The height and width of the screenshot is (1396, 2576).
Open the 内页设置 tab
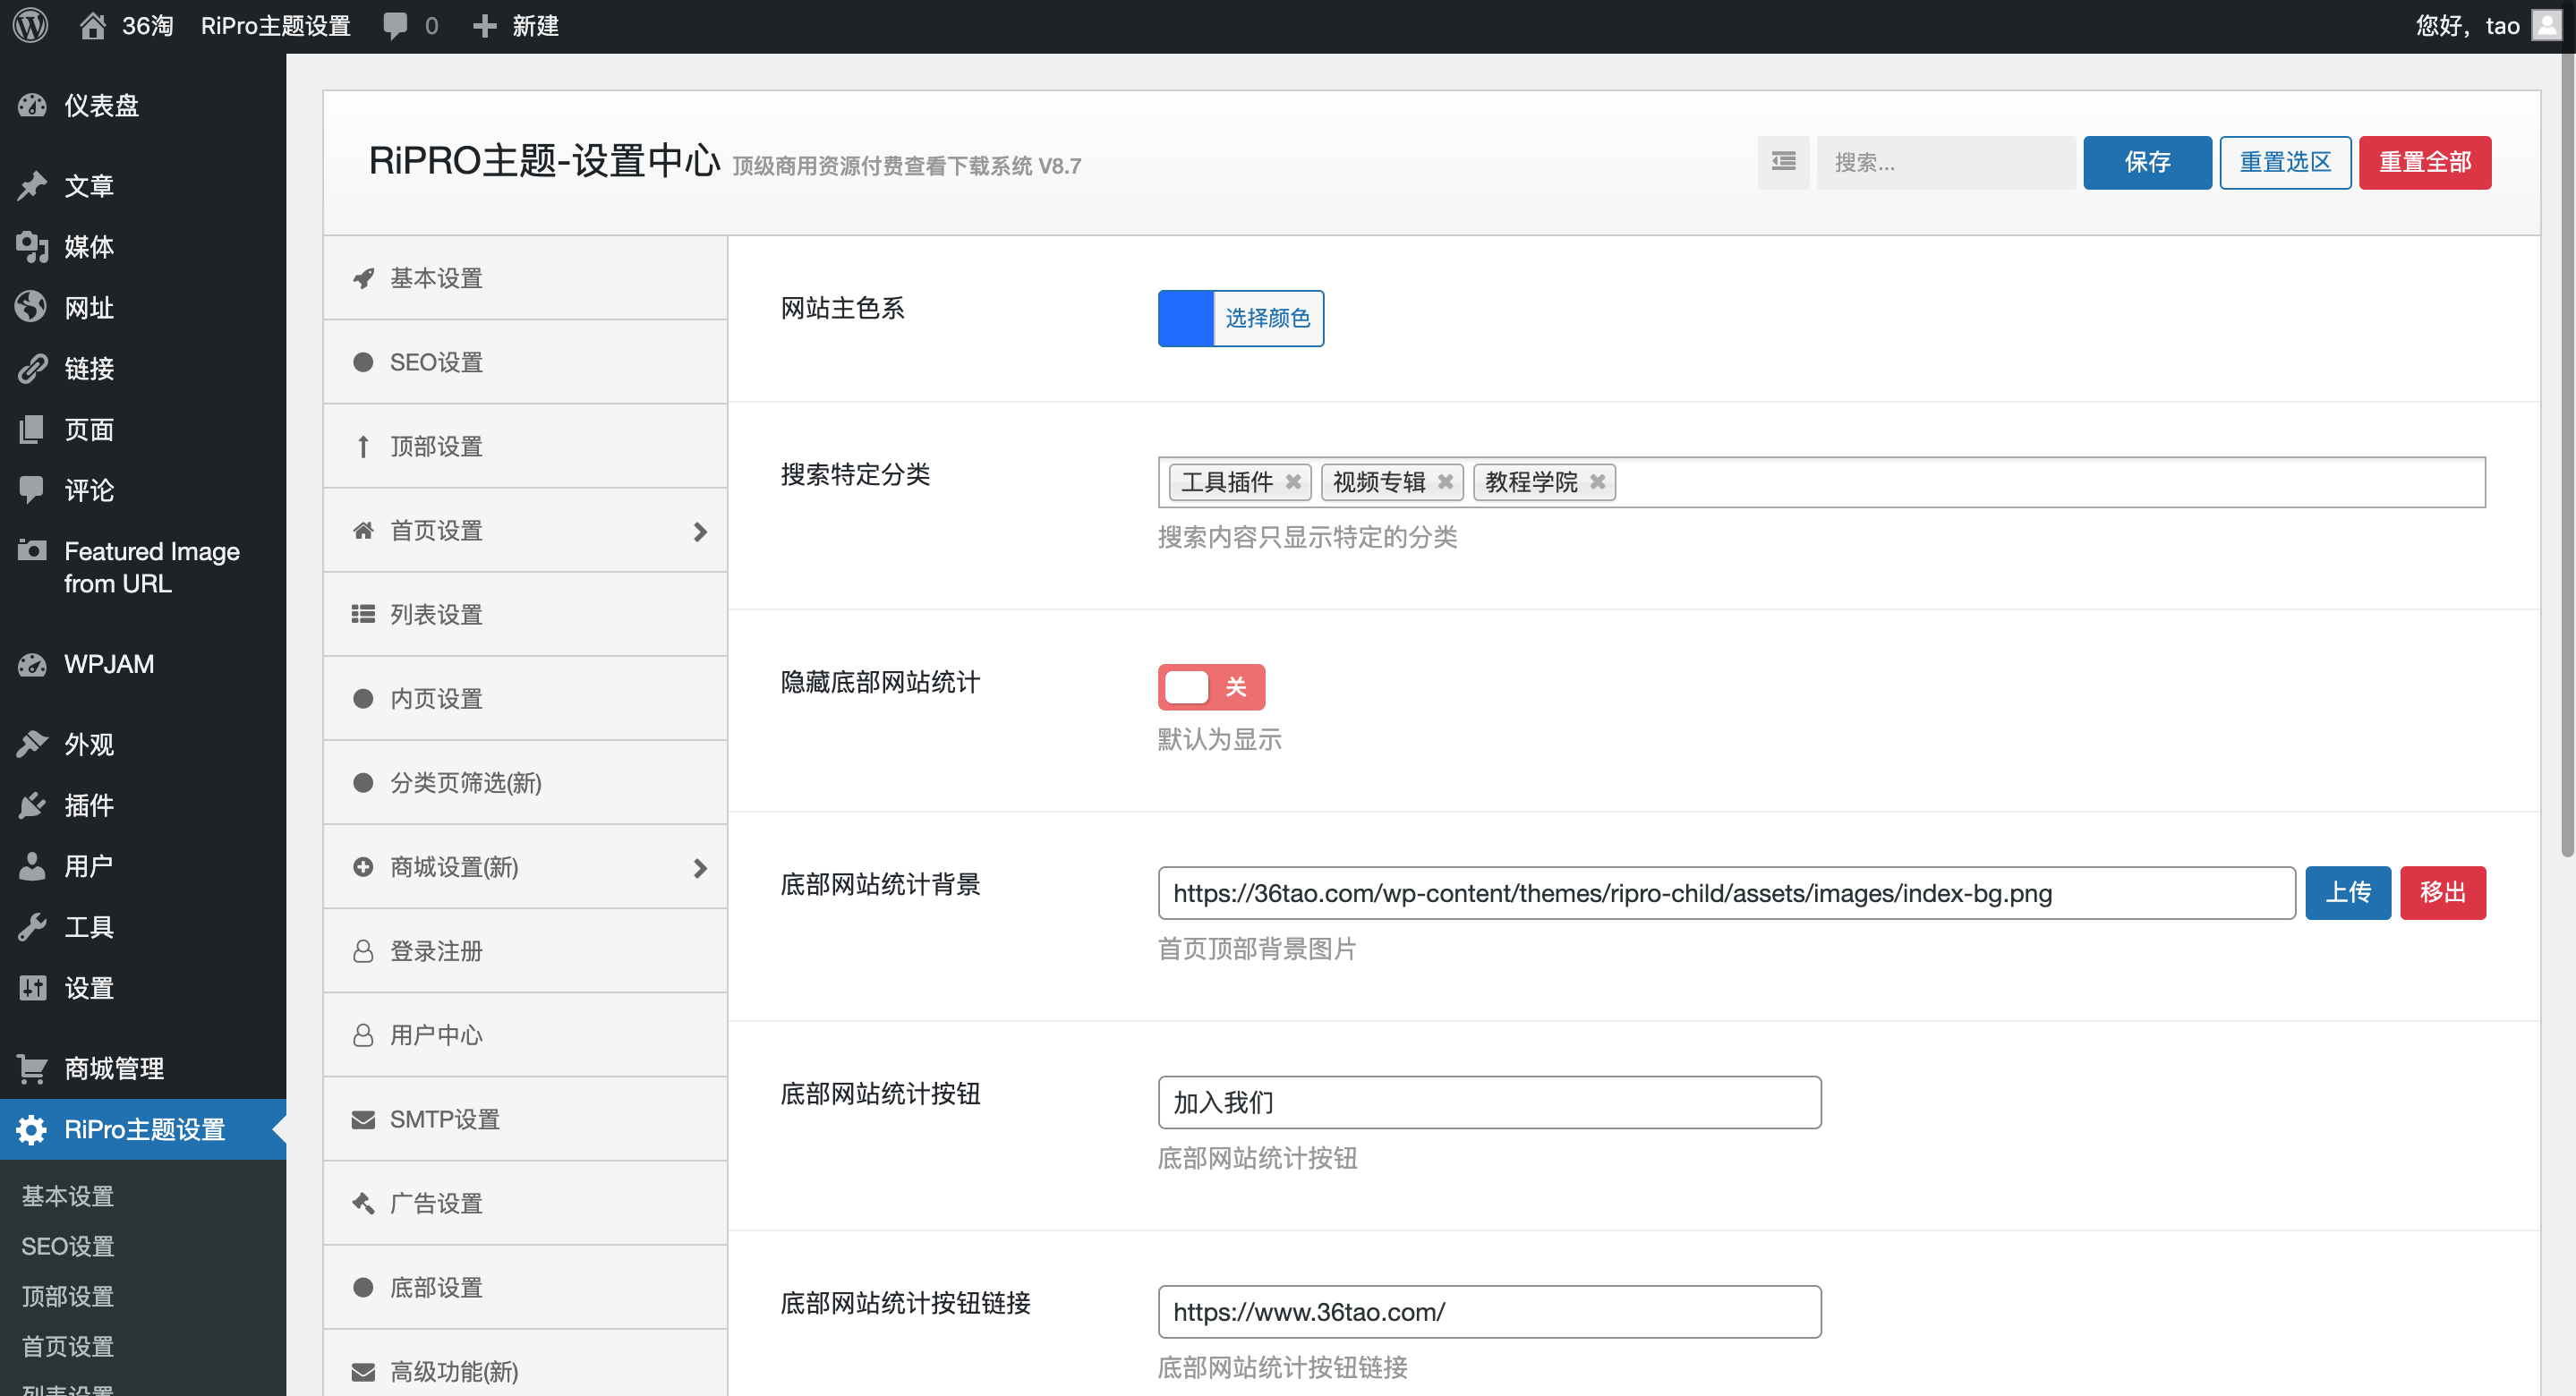click(x=525, y=698)
